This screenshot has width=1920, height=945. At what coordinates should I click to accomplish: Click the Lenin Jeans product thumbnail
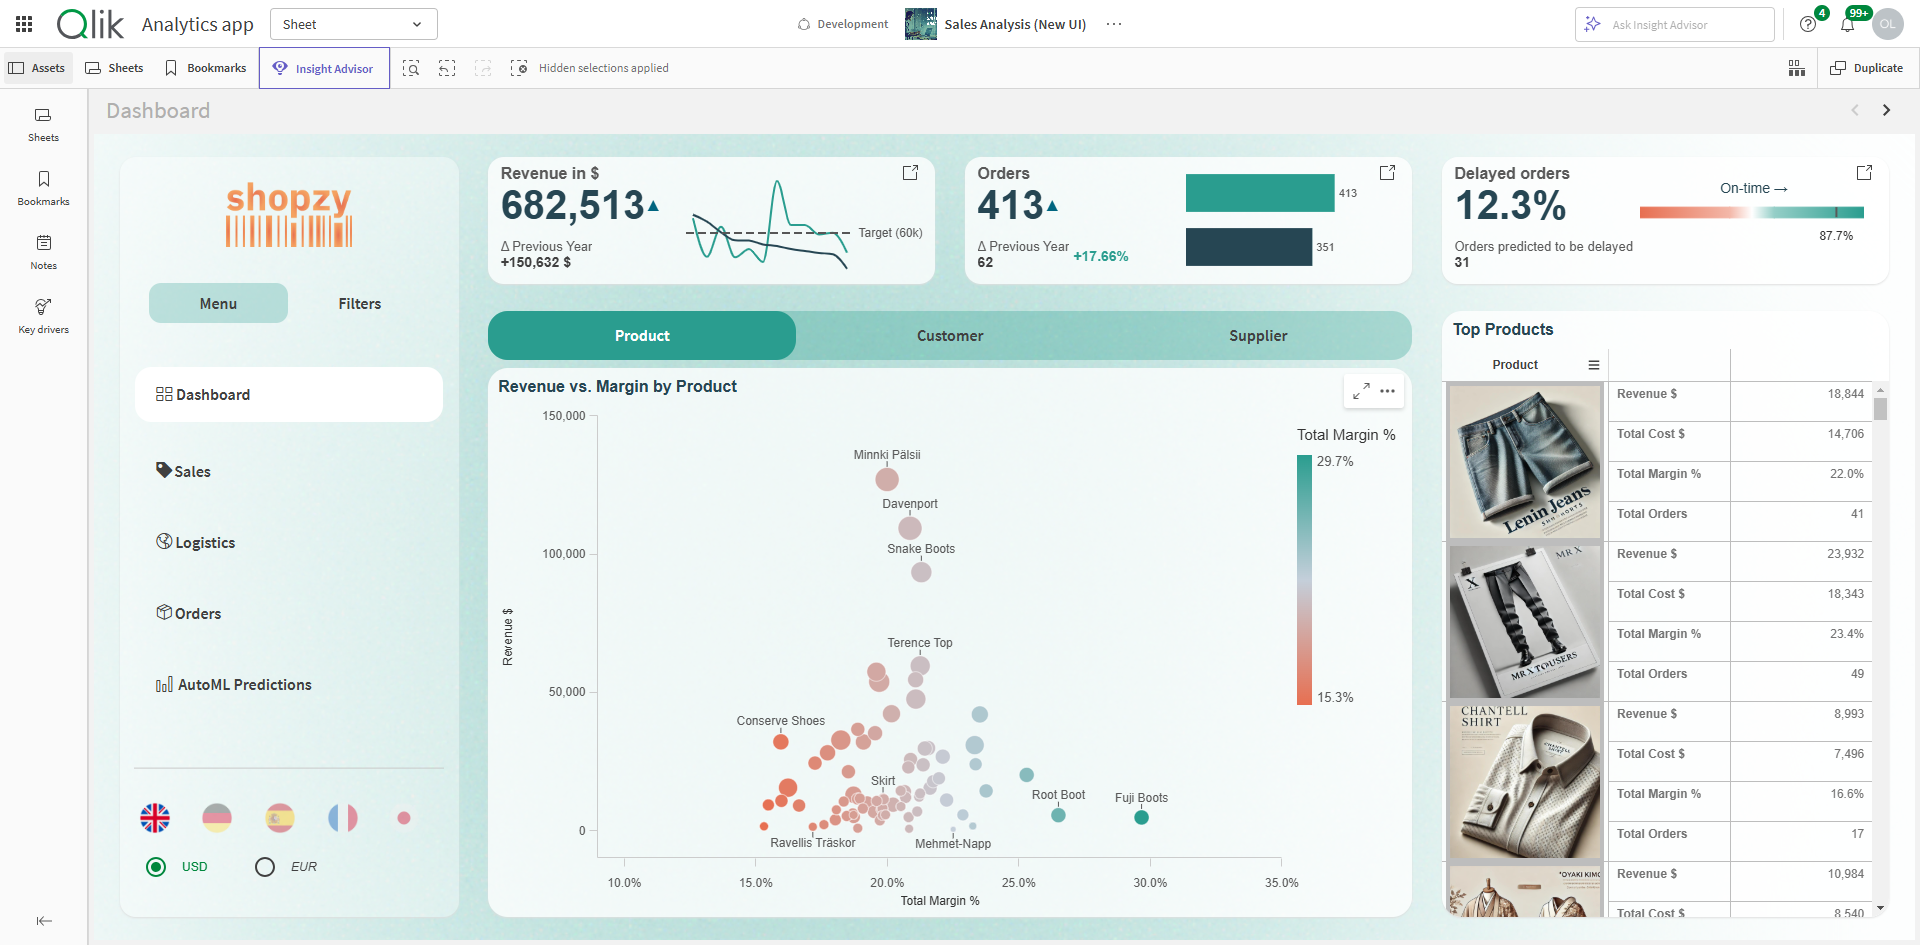point(1525,461)
